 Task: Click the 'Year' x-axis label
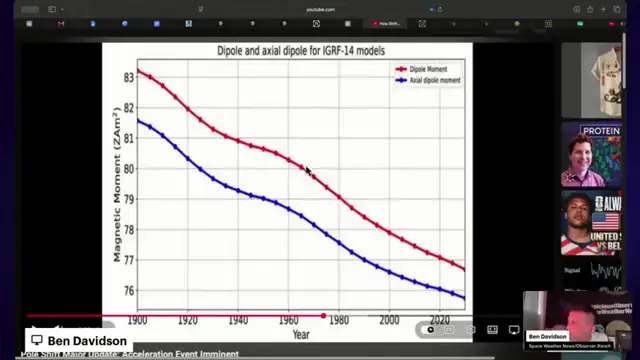coord(301,335)
